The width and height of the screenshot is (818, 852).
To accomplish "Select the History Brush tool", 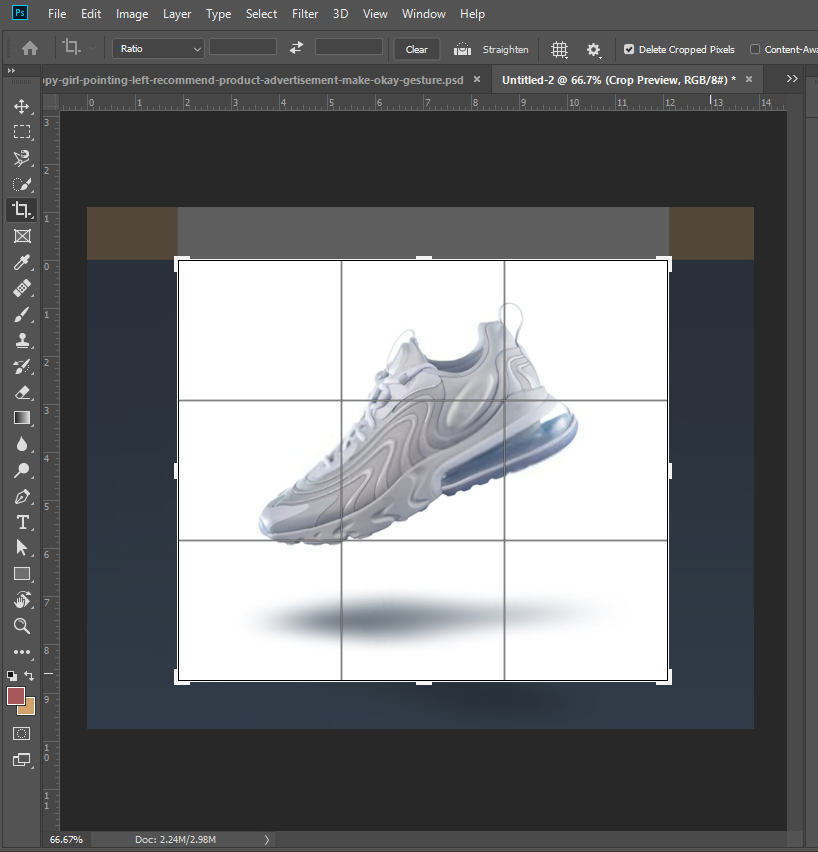I will click(x=22, y=367).
